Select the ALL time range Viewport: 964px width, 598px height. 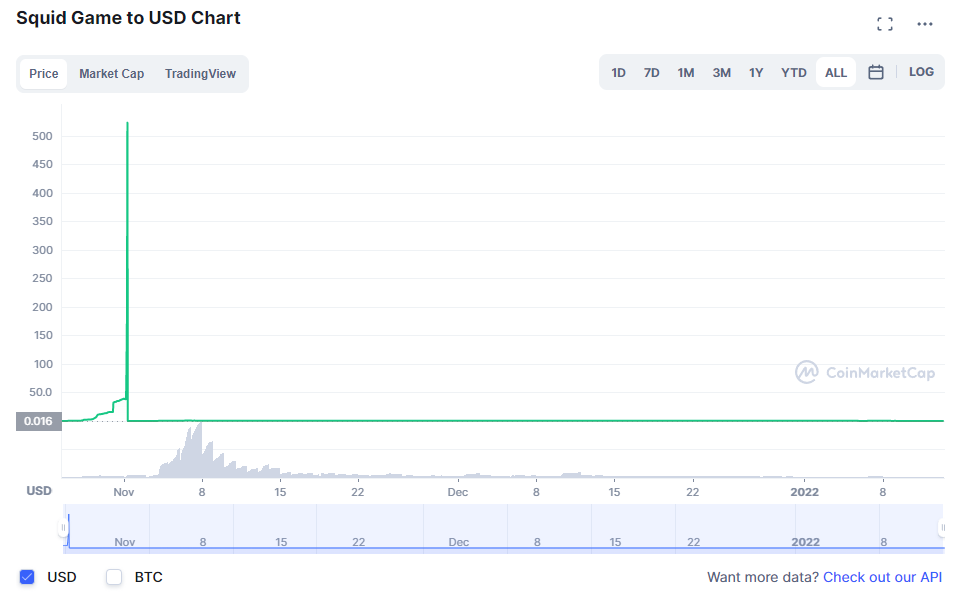836,73
